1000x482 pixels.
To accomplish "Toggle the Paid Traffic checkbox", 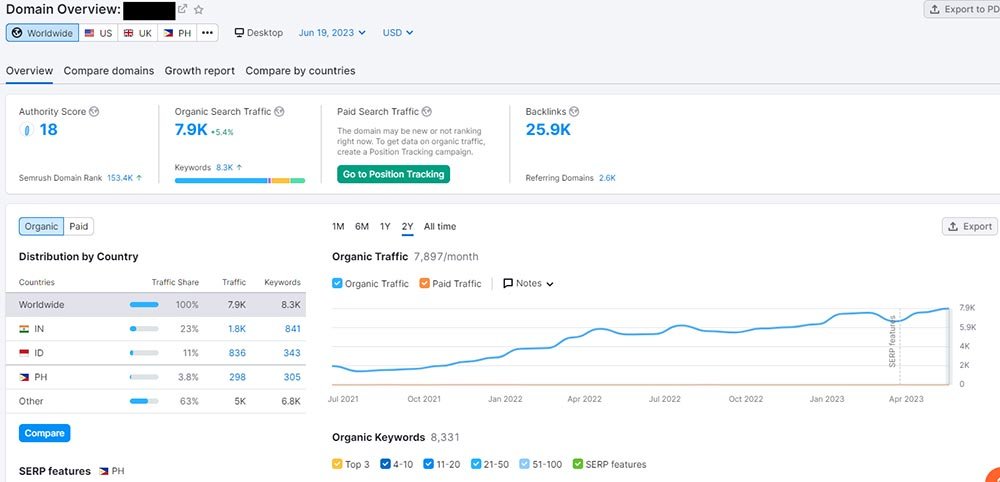I will pyautogui.click(x=425, y=283).
